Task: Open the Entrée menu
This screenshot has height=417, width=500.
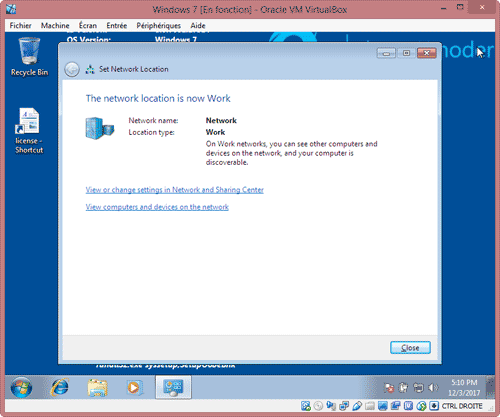Action: click(117, 26)
